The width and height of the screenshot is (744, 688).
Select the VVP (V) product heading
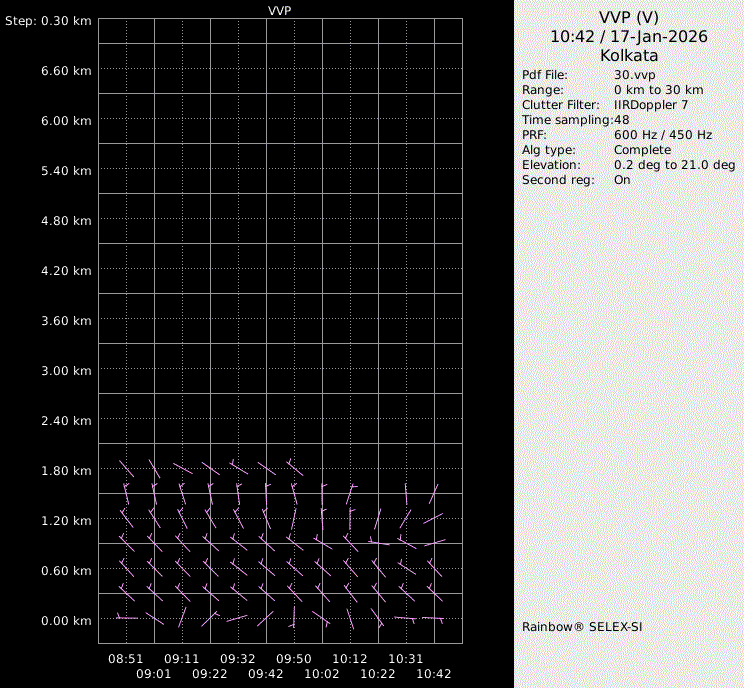[x=629, y=17]
